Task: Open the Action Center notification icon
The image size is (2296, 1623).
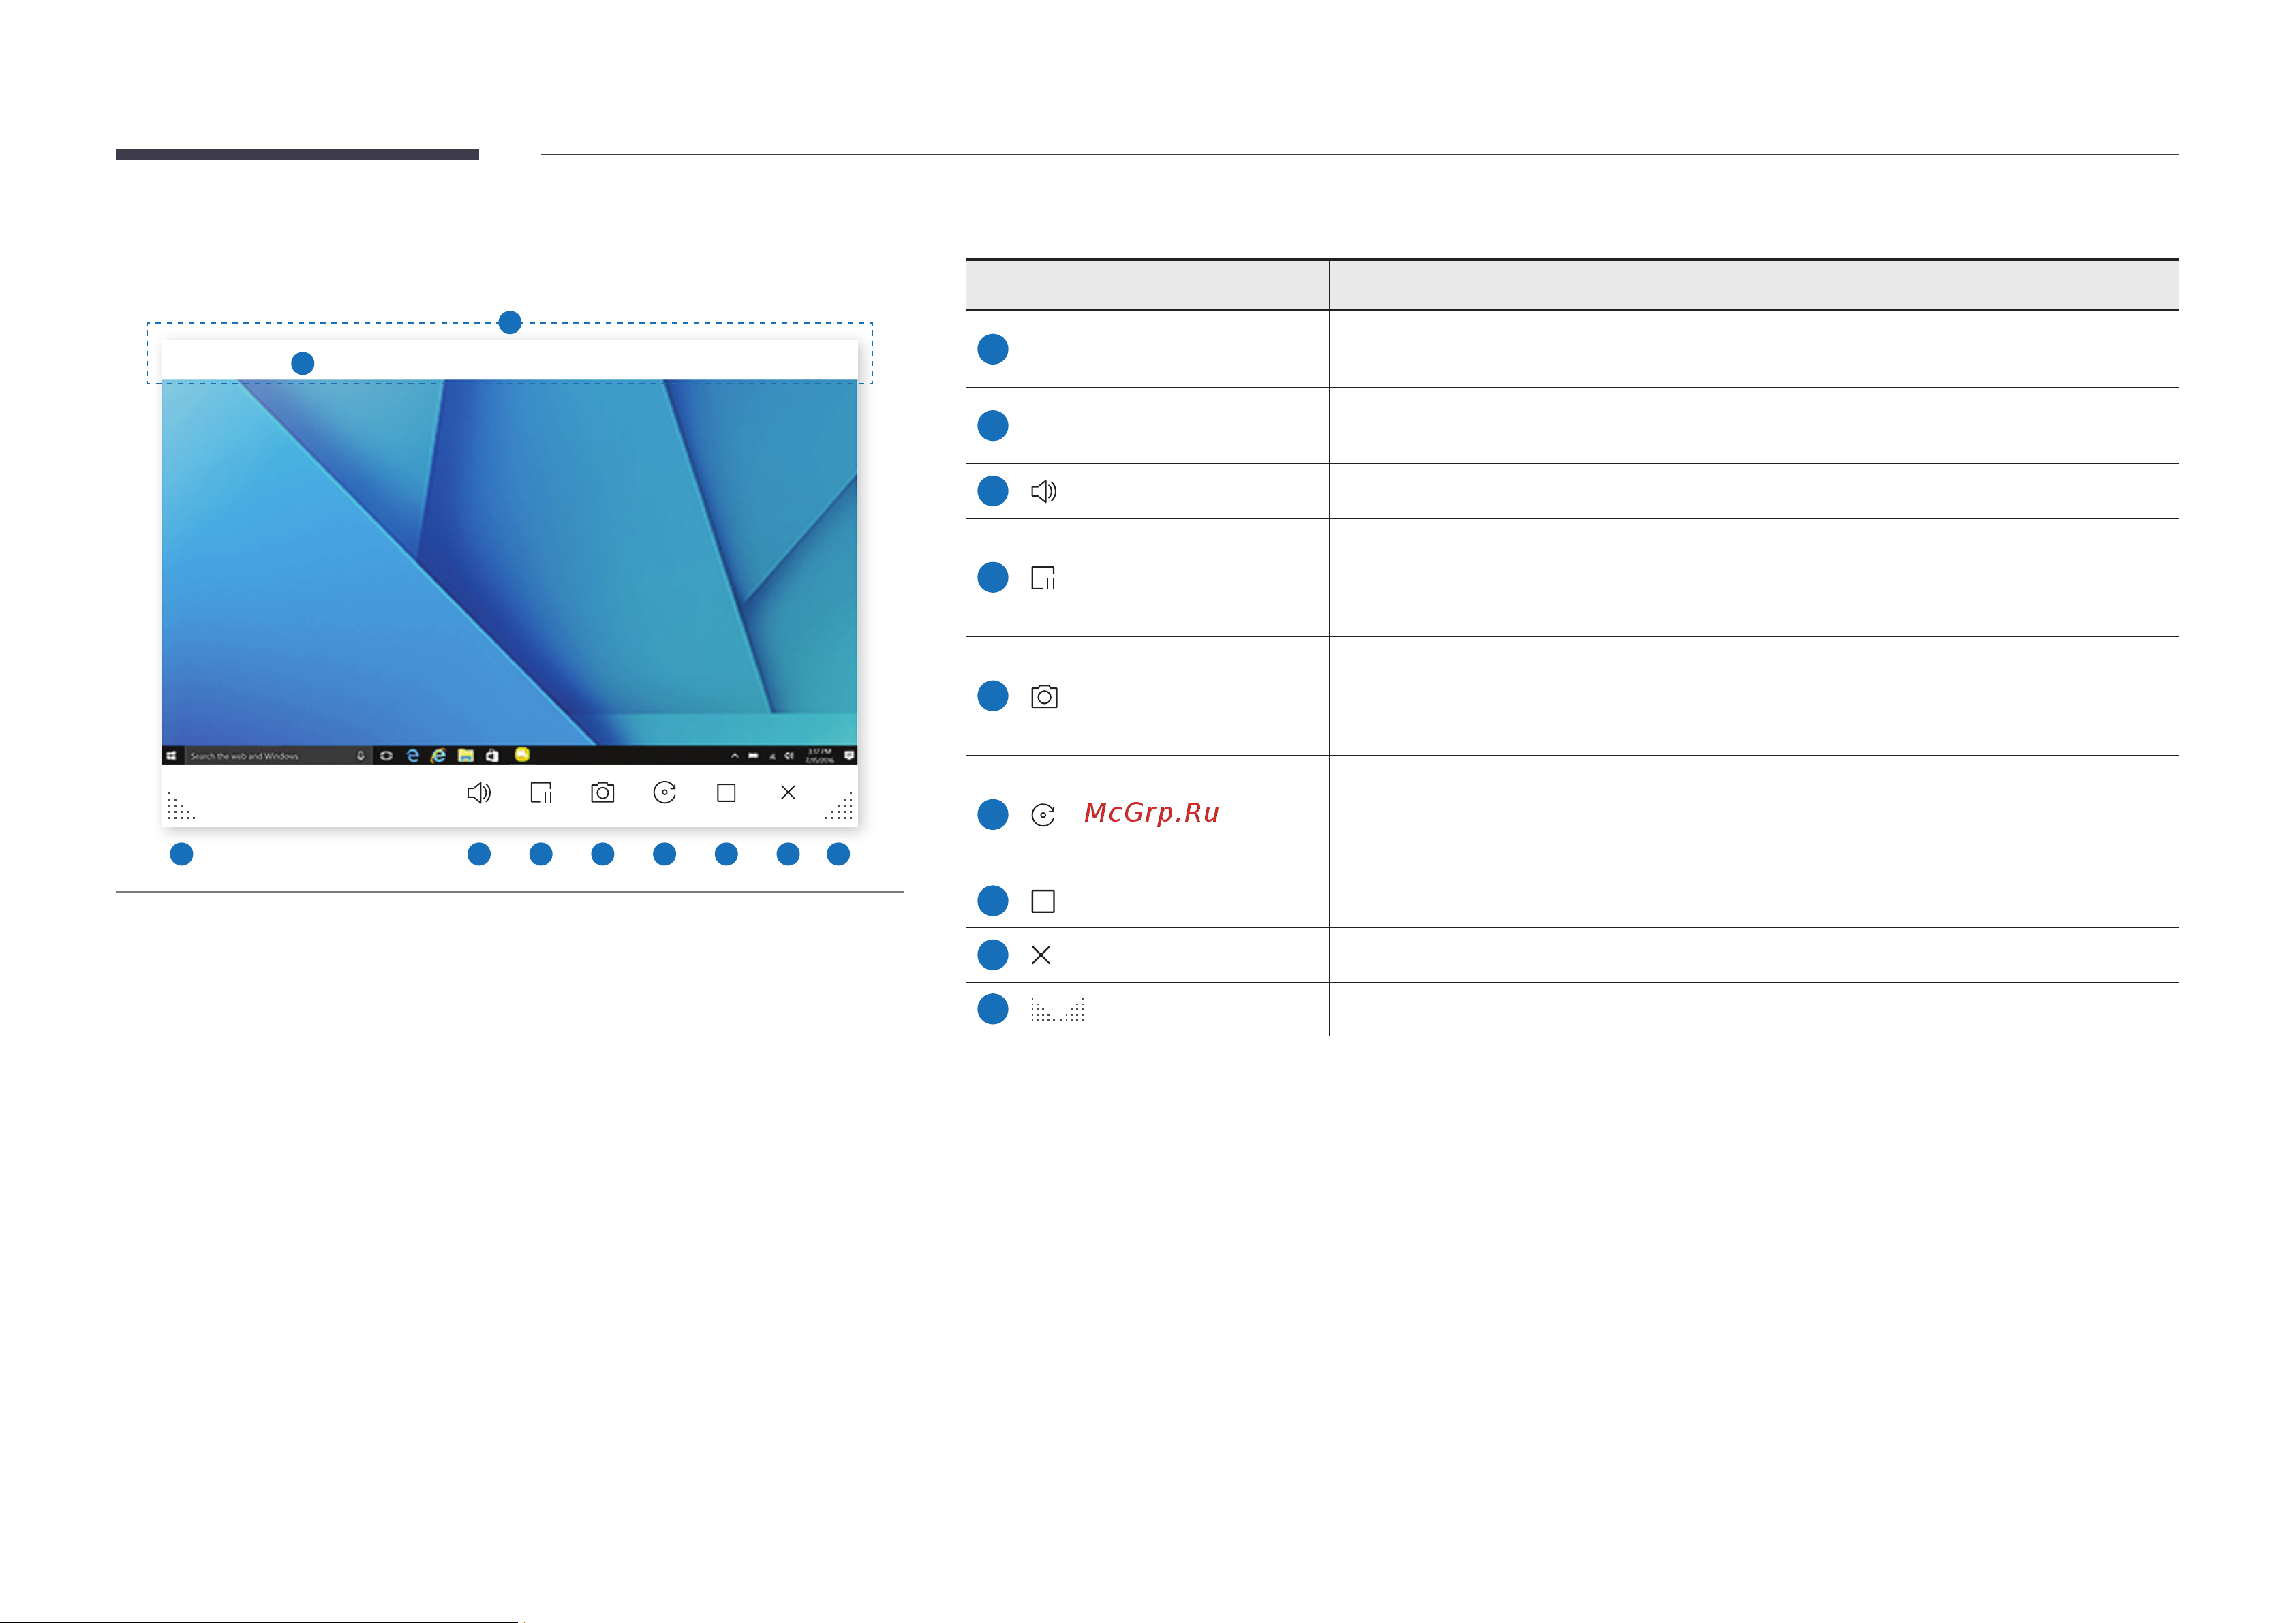Action: [x=849, y=755]
